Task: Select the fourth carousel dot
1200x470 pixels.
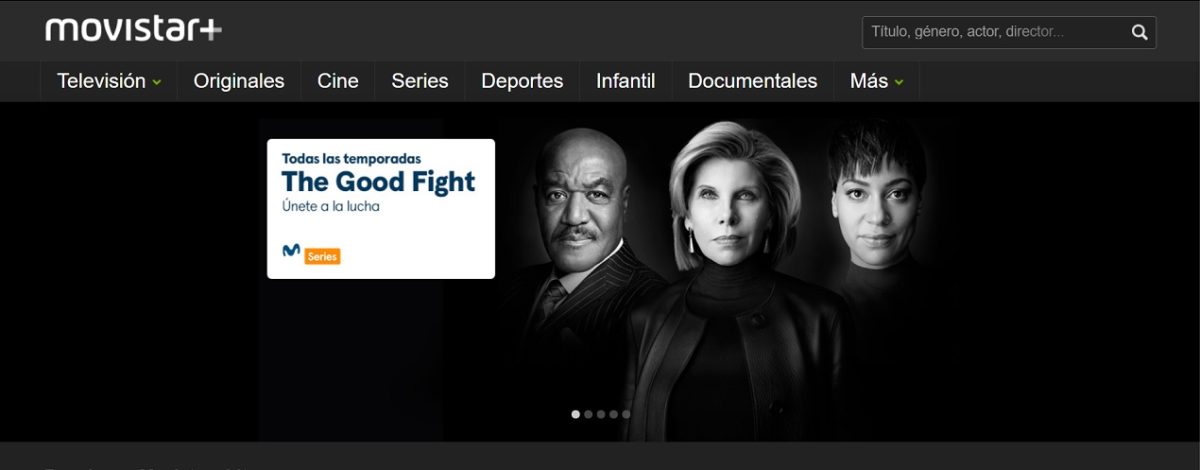Action: click(x=613, y=413)
